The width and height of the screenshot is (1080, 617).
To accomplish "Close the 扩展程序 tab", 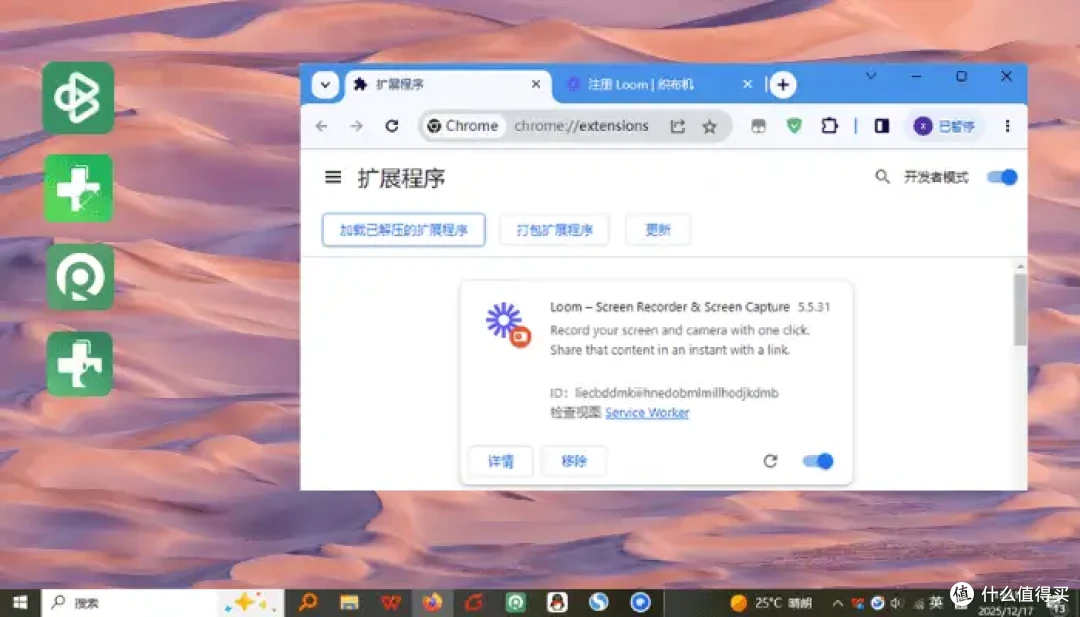I will click(x=536, y=84).
